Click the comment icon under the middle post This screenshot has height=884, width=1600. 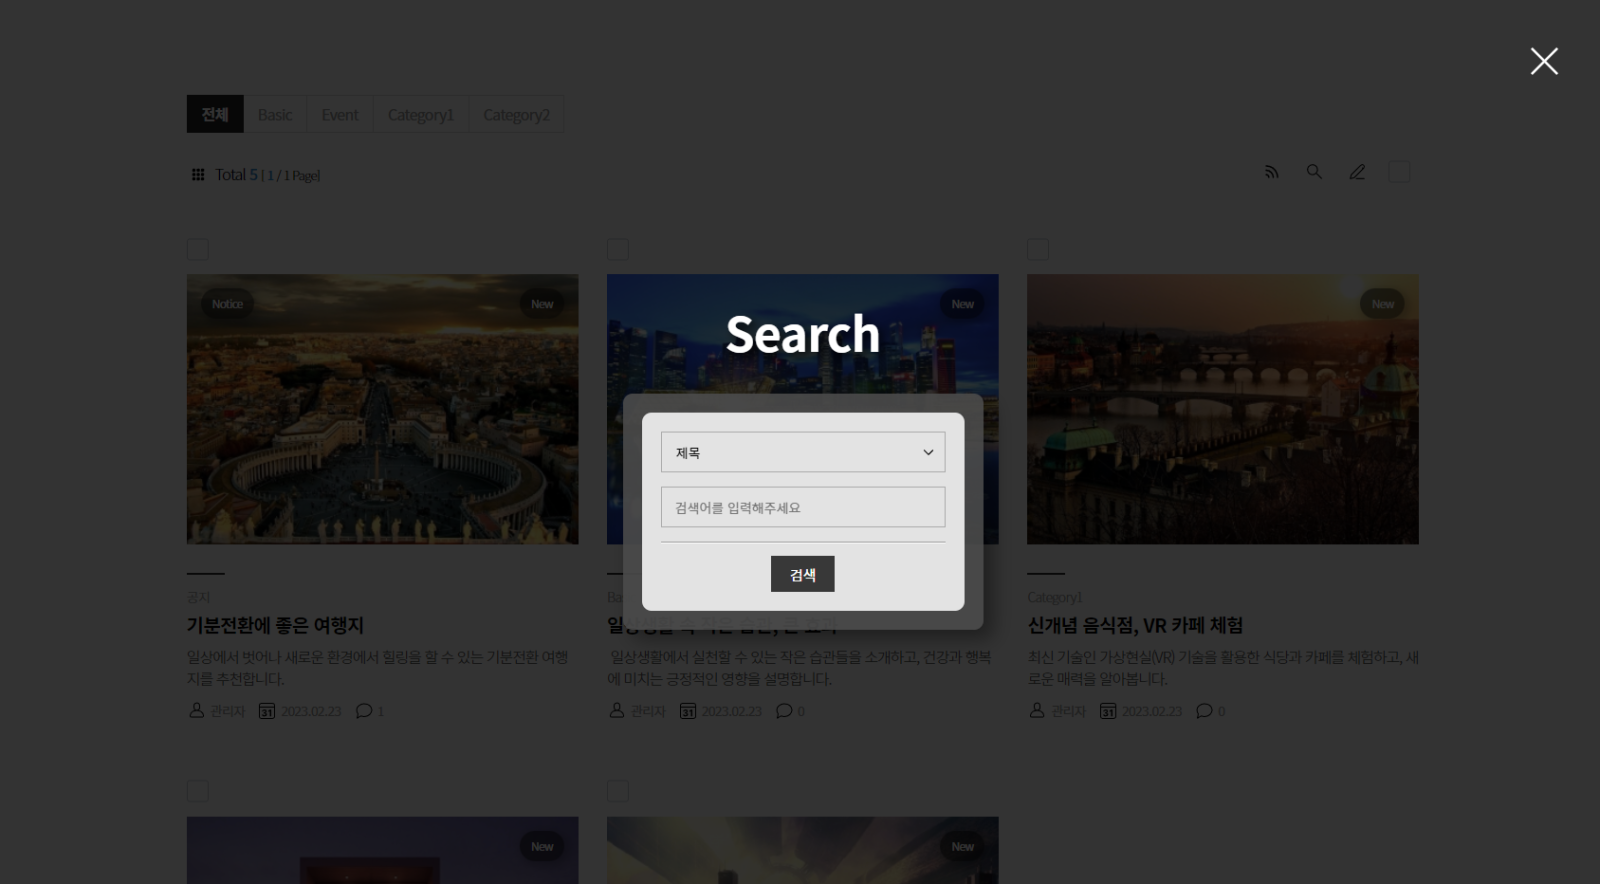784,710
